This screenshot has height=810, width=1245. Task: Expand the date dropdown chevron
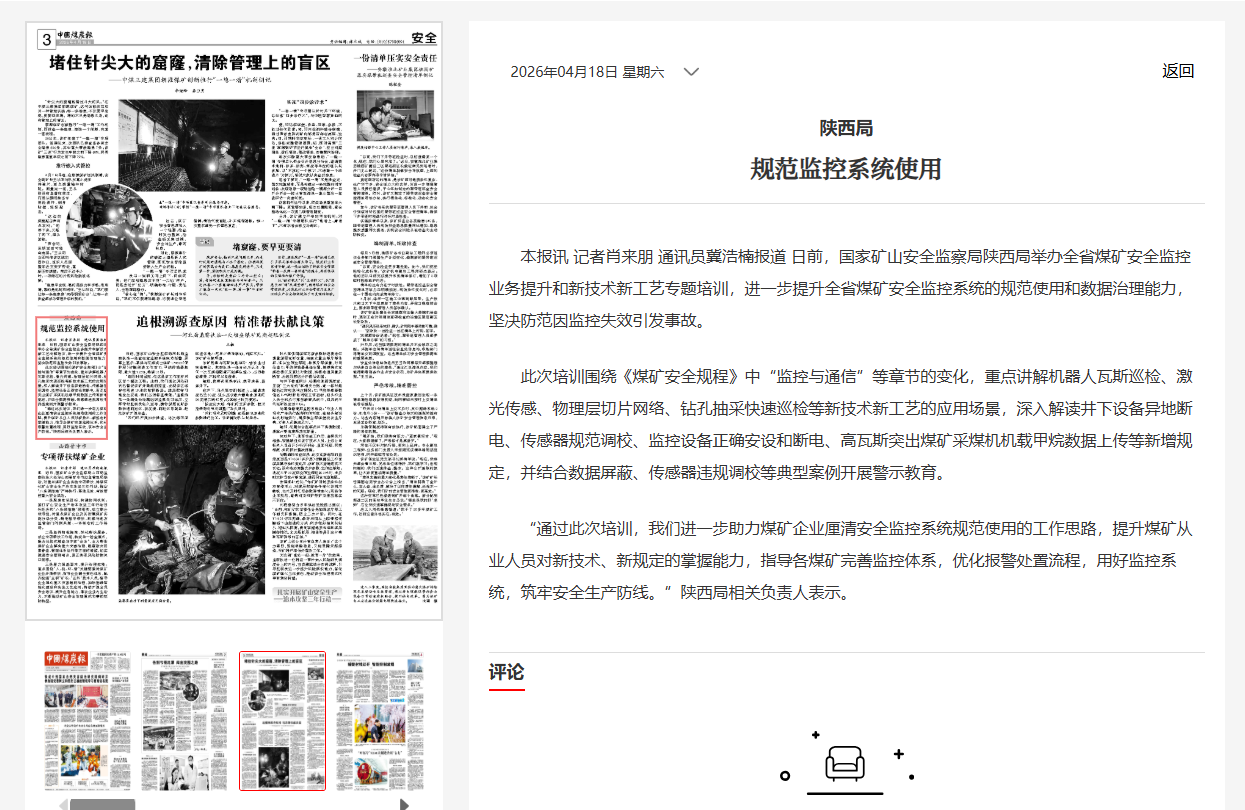[690, 72]
